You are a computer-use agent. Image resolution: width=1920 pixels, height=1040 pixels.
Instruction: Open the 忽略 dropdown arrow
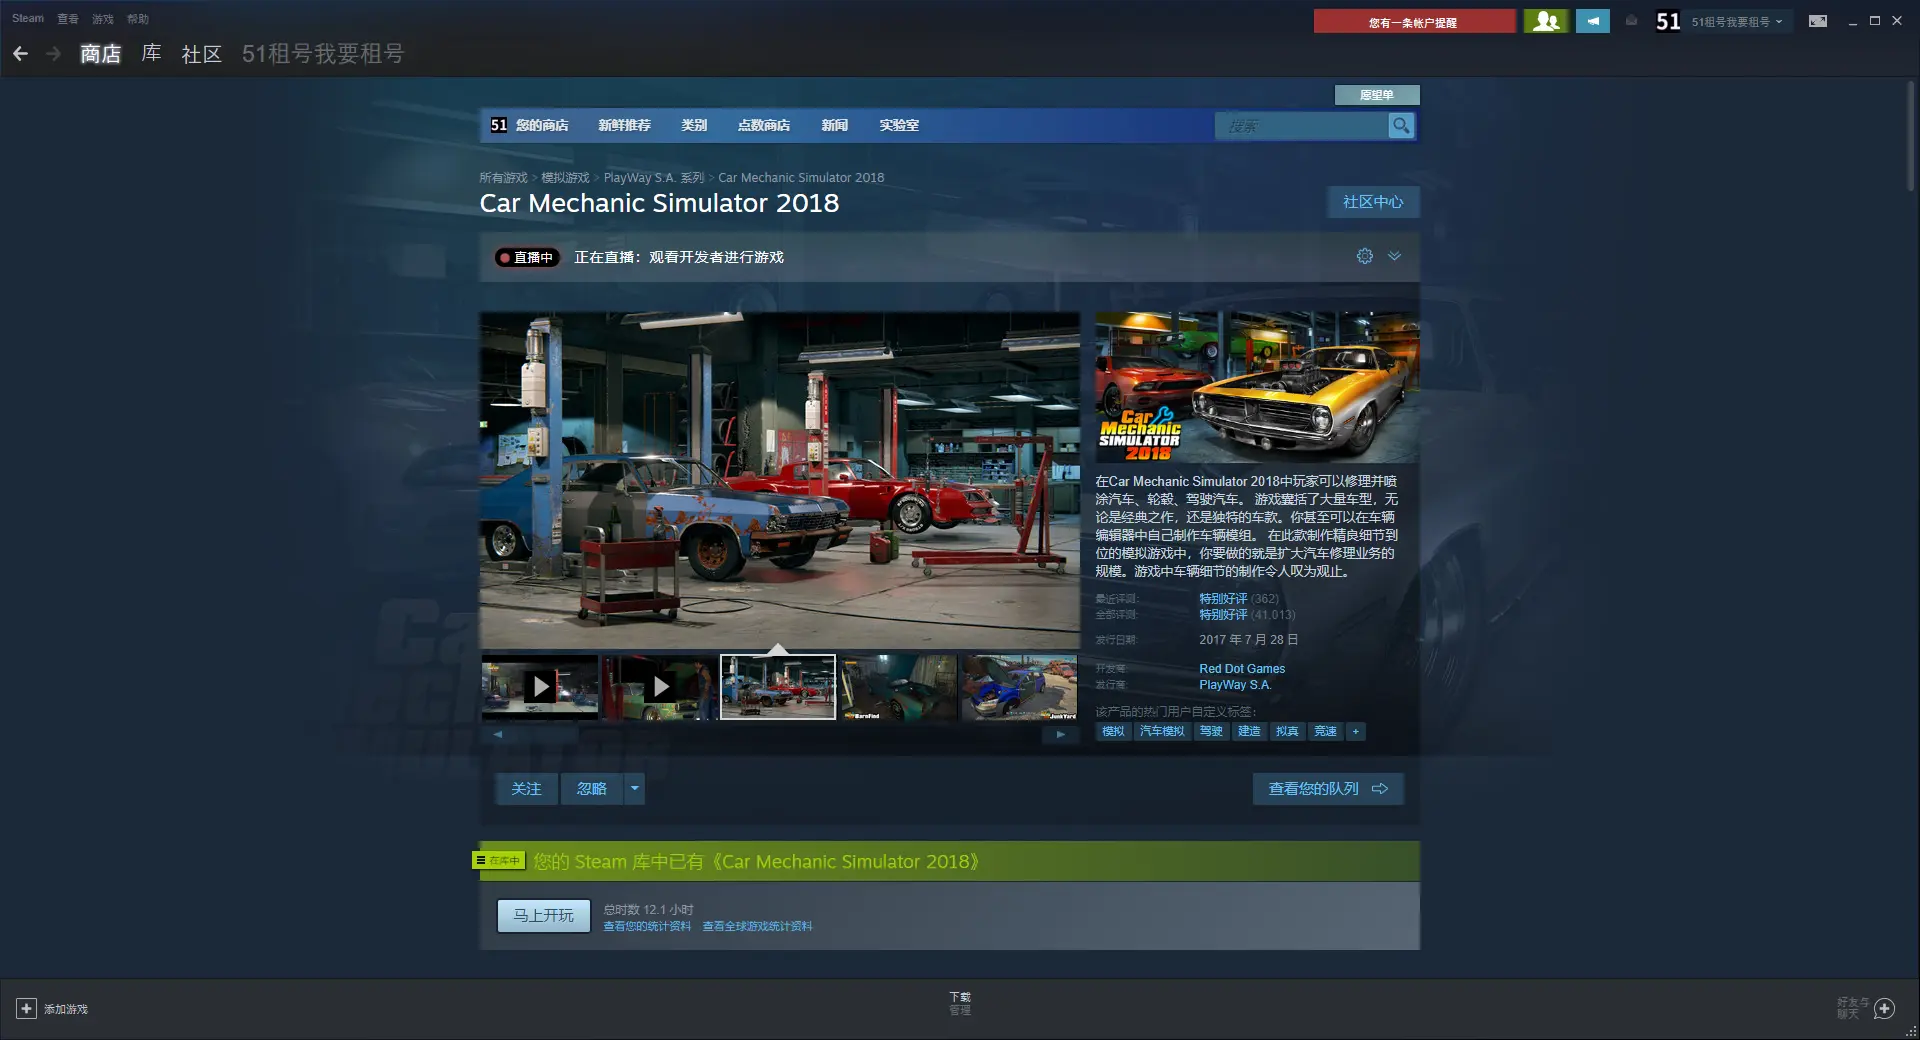pos(634,789)
